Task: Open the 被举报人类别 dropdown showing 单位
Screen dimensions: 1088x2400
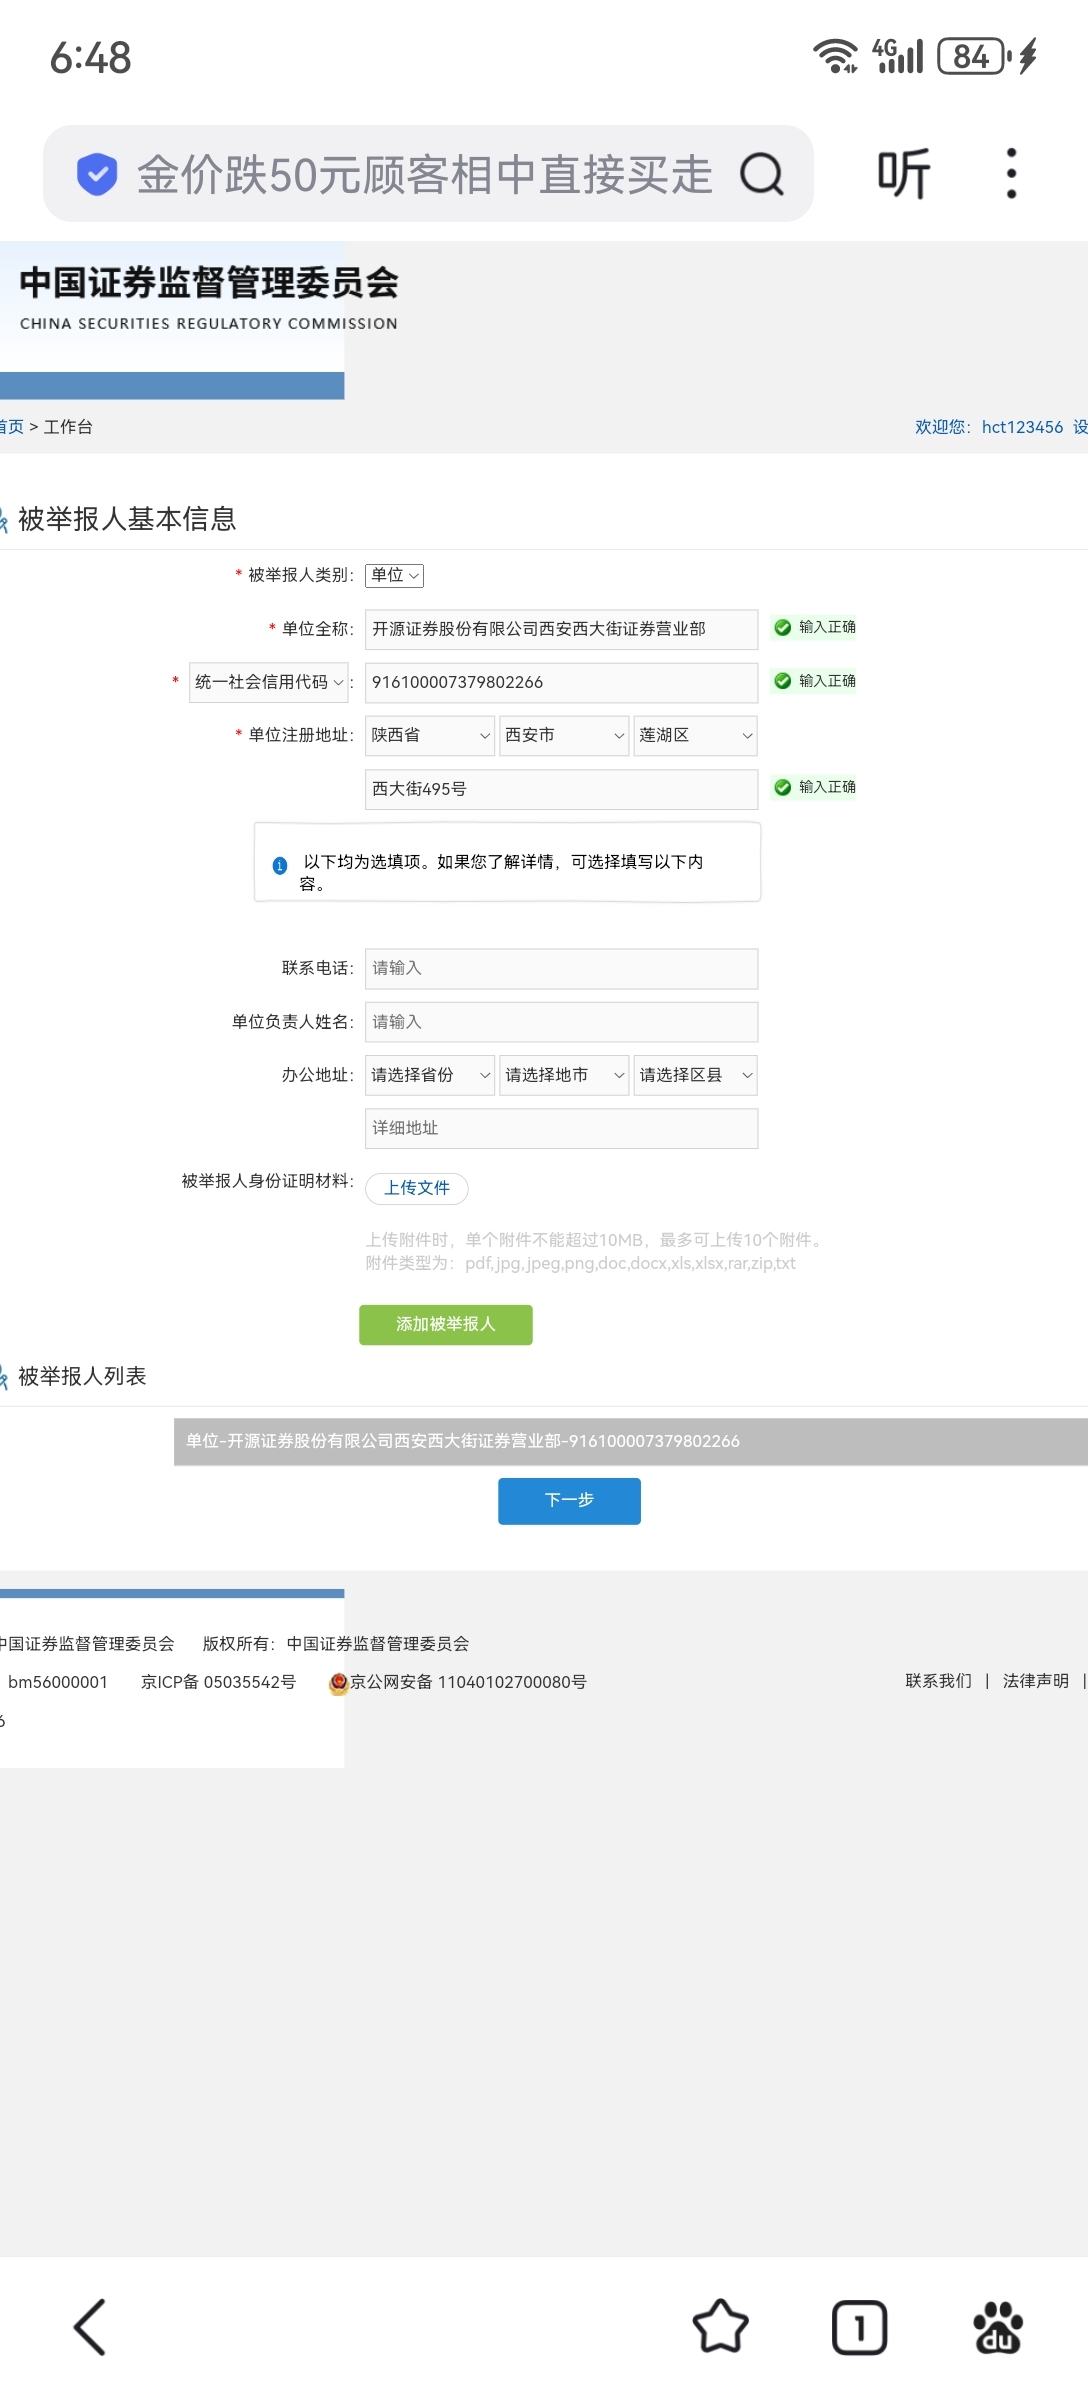Action: click(x=394, y=575)
